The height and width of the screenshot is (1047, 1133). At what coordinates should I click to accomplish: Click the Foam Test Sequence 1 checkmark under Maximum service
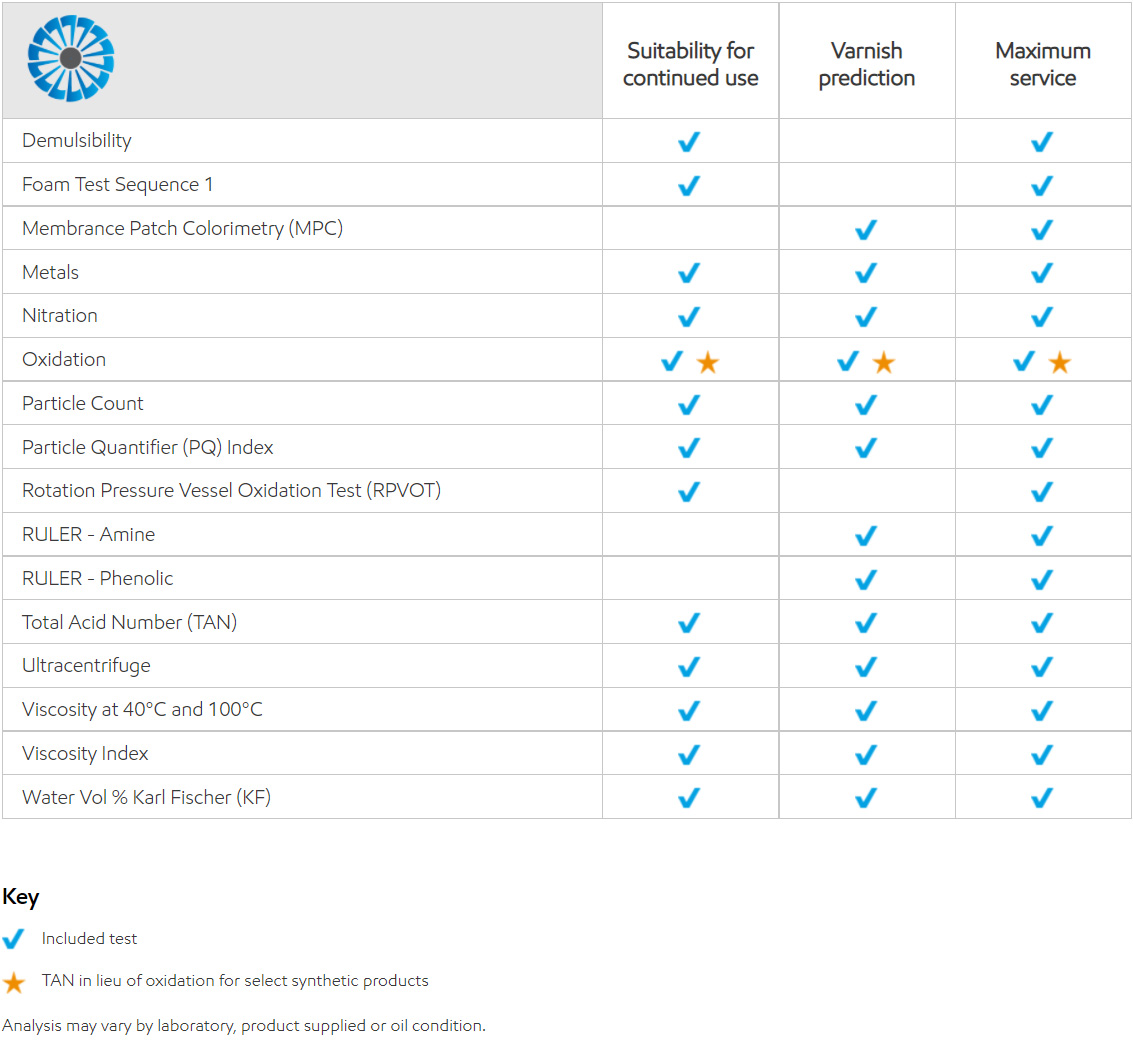click(1042, 186)
